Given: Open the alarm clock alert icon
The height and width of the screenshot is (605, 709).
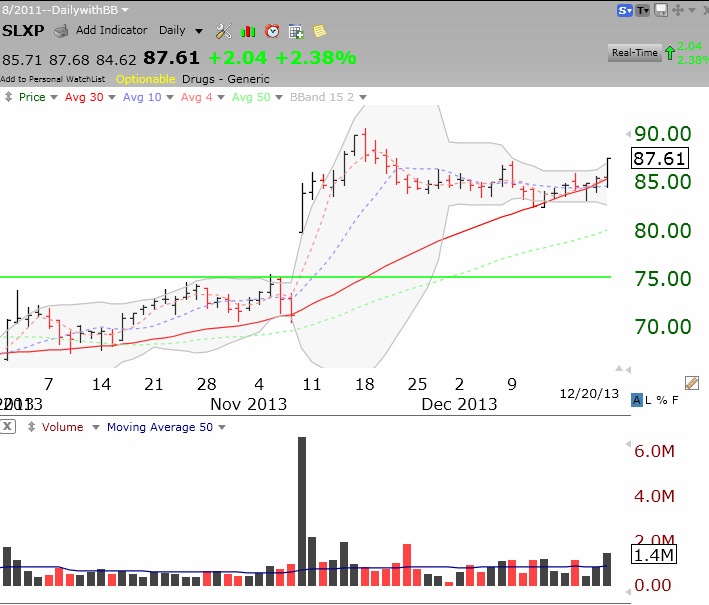Looking at the screenshot, I should [x=271, y=31].
